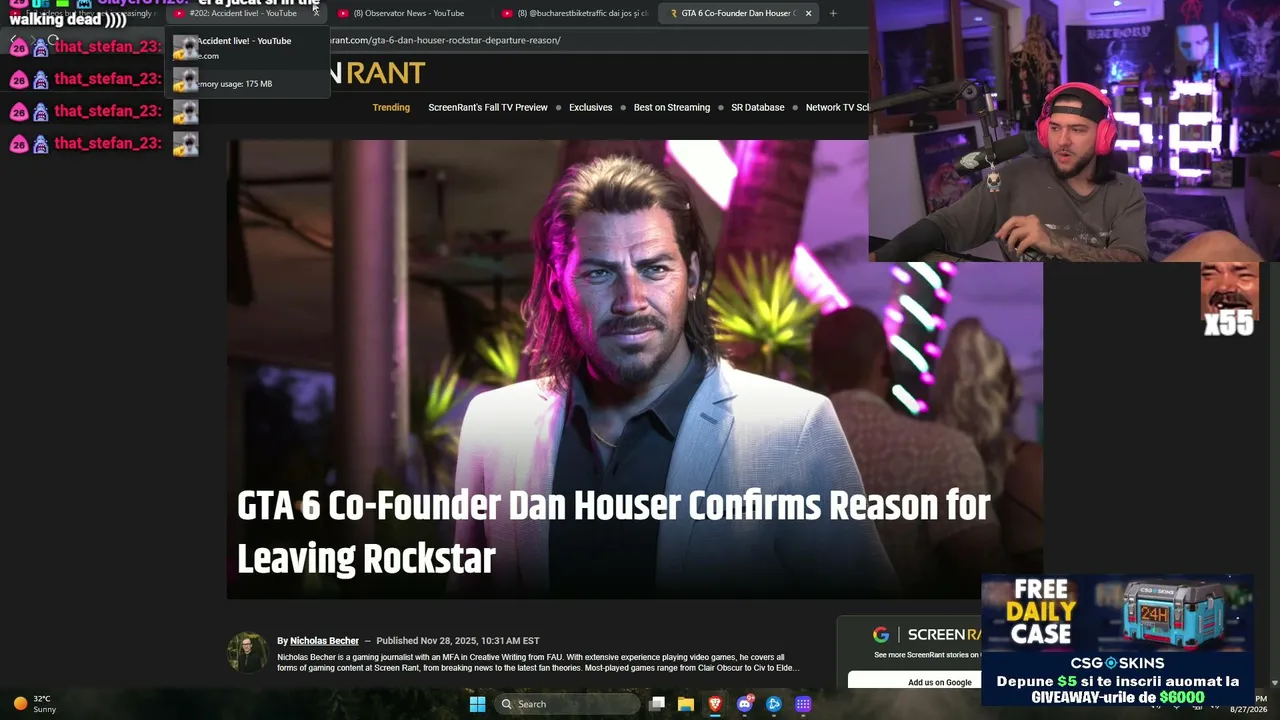Open the blue round app icon beside Discord
This screenshot has width=1280, height=720.
774,704
